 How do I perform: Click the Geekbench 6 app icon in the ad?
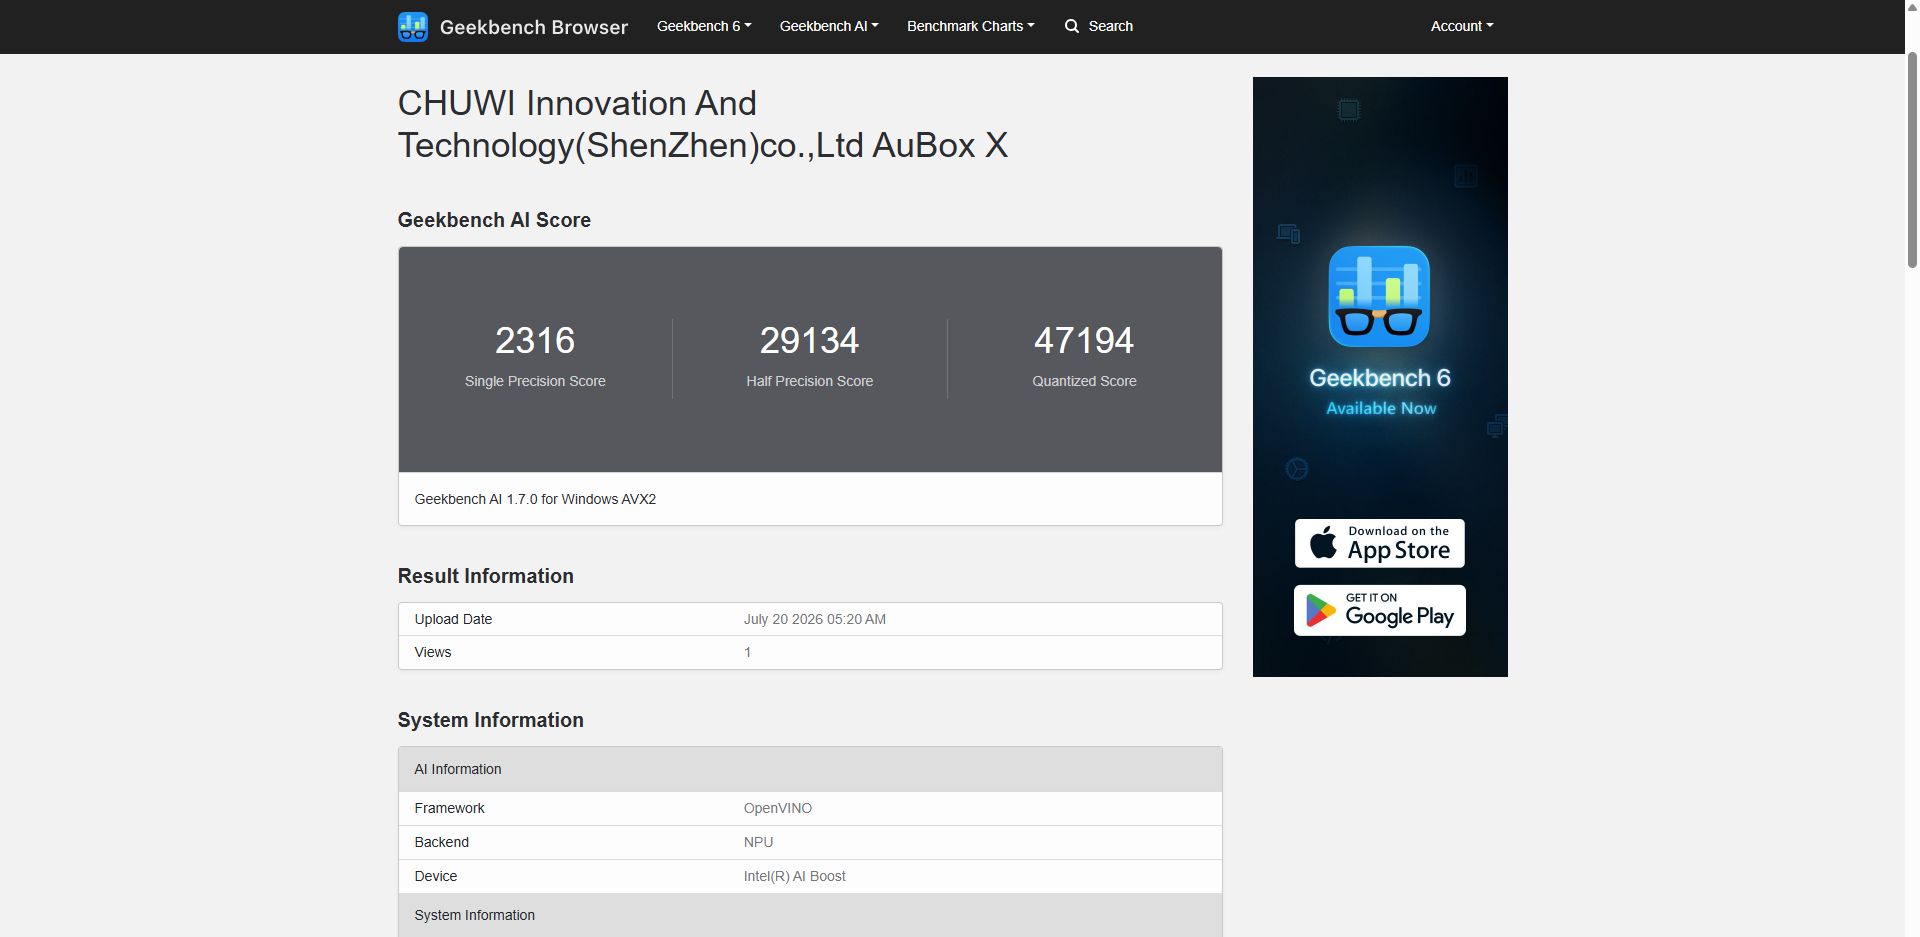click(1379, 297)
